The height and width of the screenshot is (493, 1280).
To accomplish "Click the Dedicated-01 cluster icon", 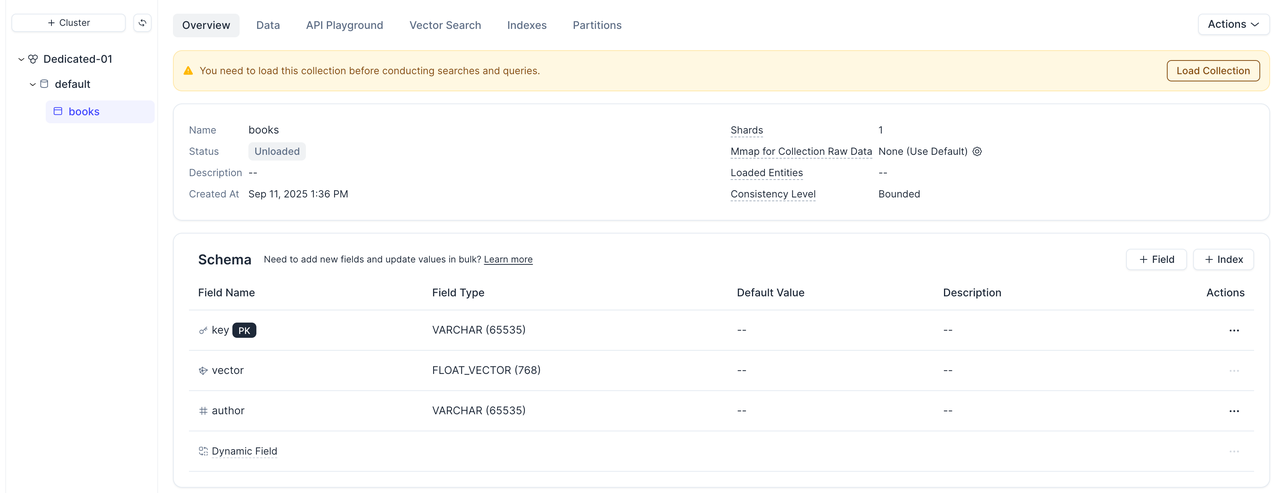I will tap(33, 60).
